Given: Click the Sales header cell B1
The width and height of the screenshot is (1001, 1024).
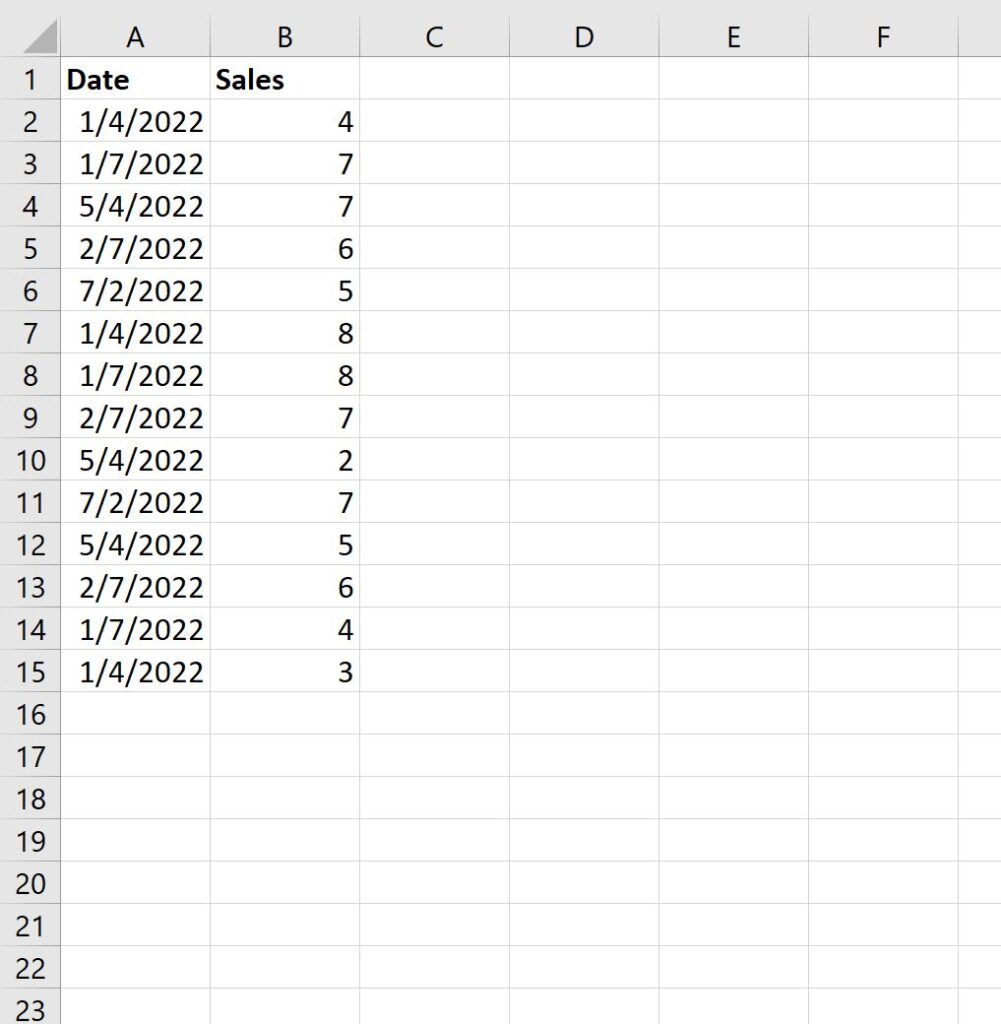Looking at the screenshot, I should click(x=285, y=80).
